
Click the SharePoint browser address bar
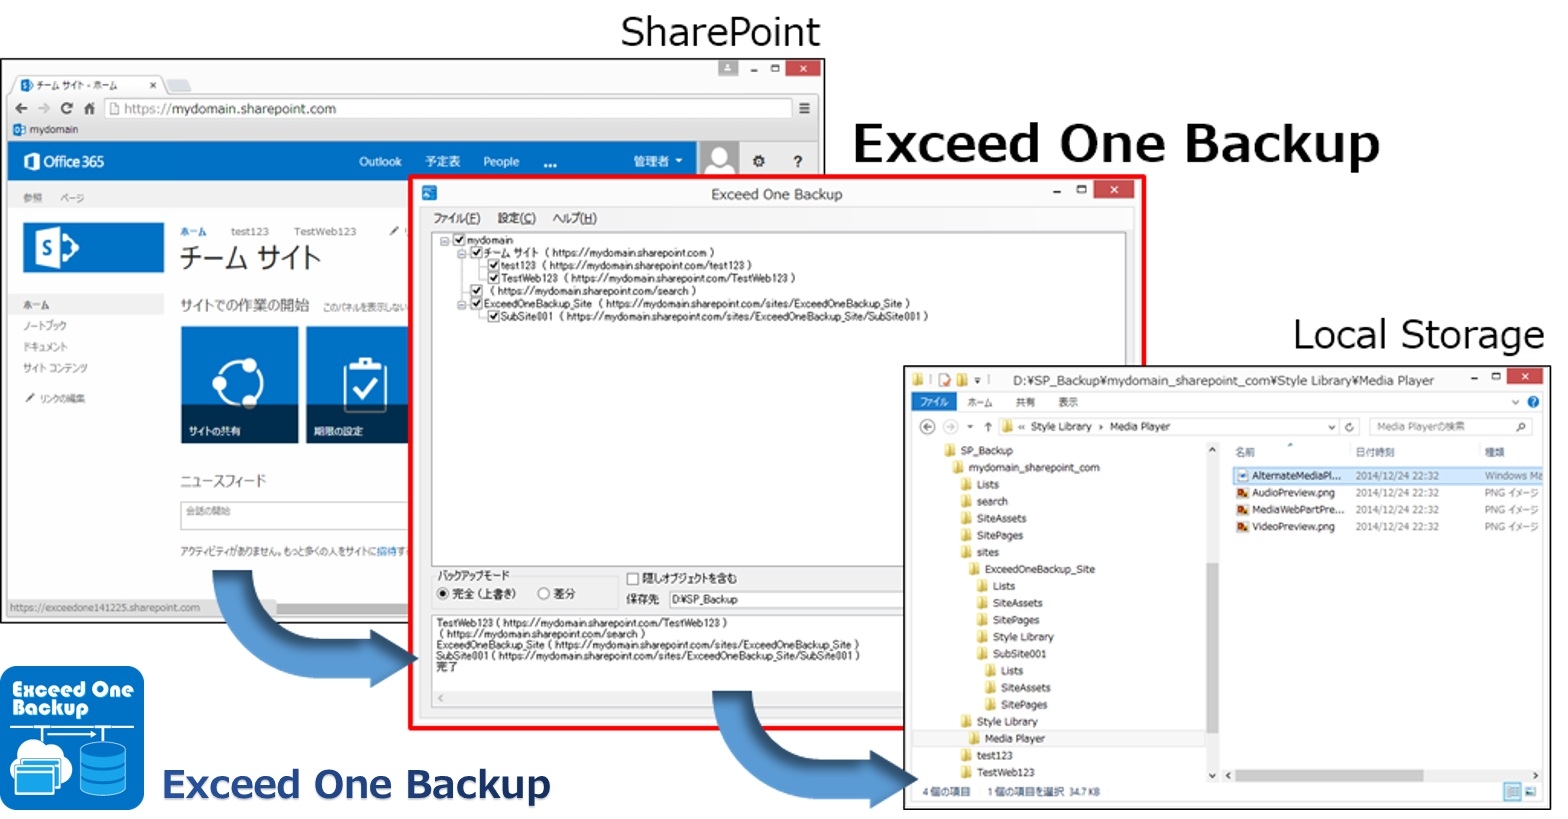pos(448,108)
